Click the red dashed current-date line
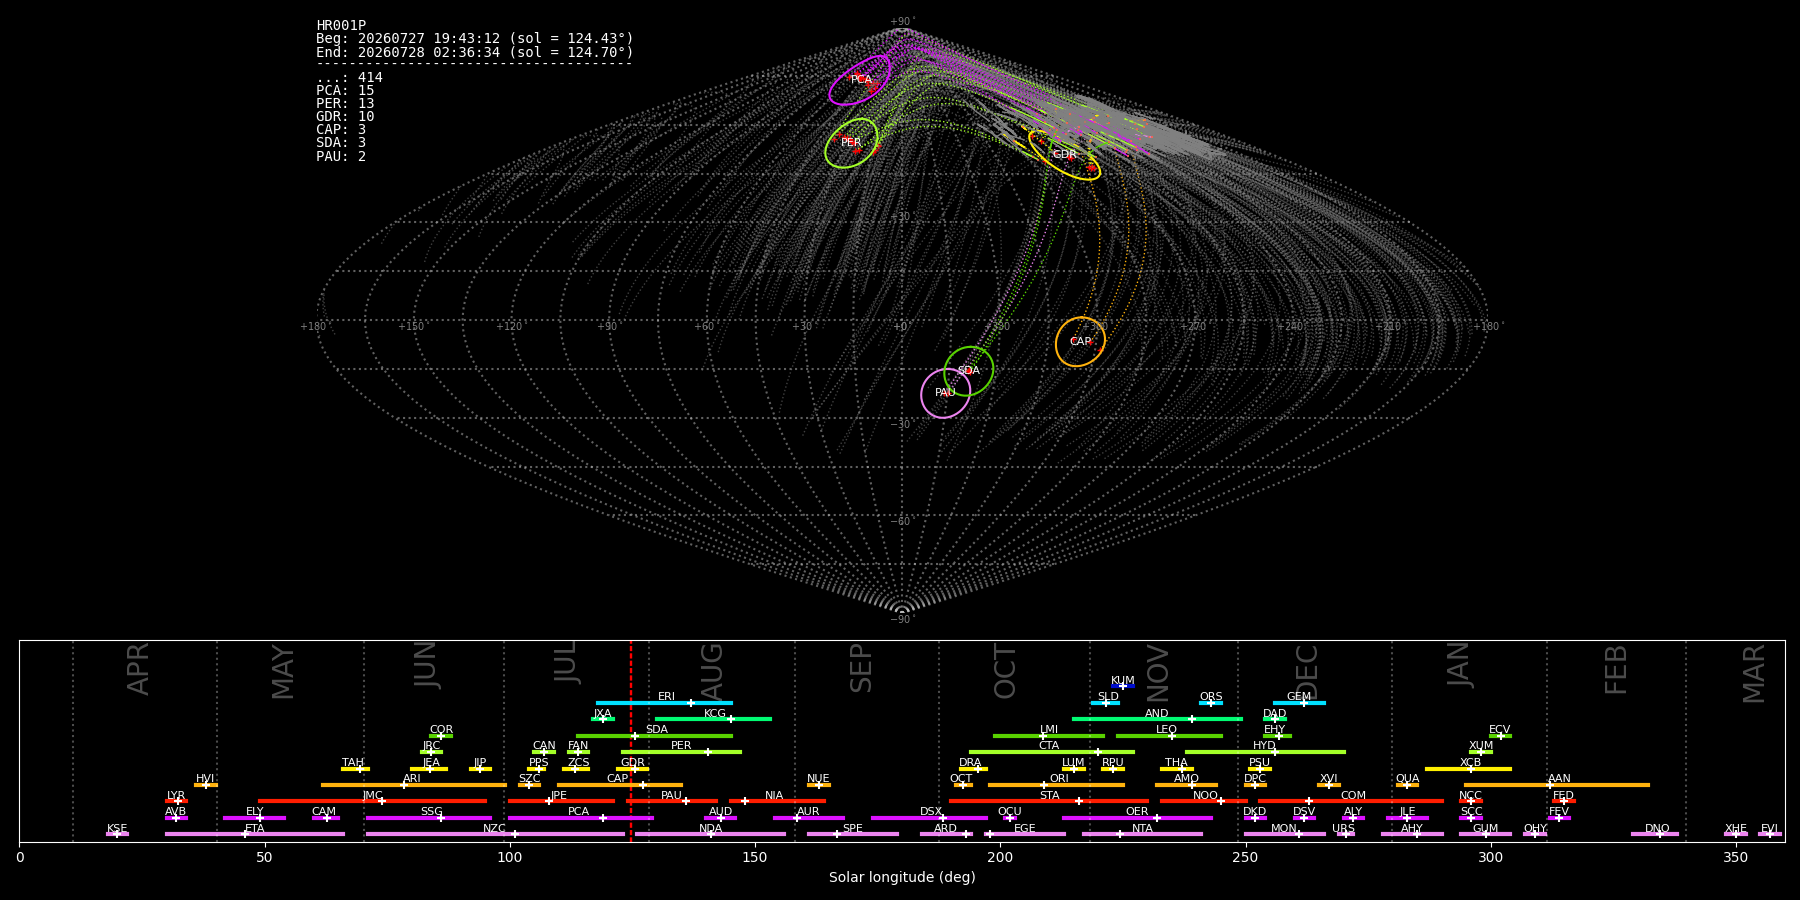The height and width of the screenshot is (900, 1800). (631, 740)
